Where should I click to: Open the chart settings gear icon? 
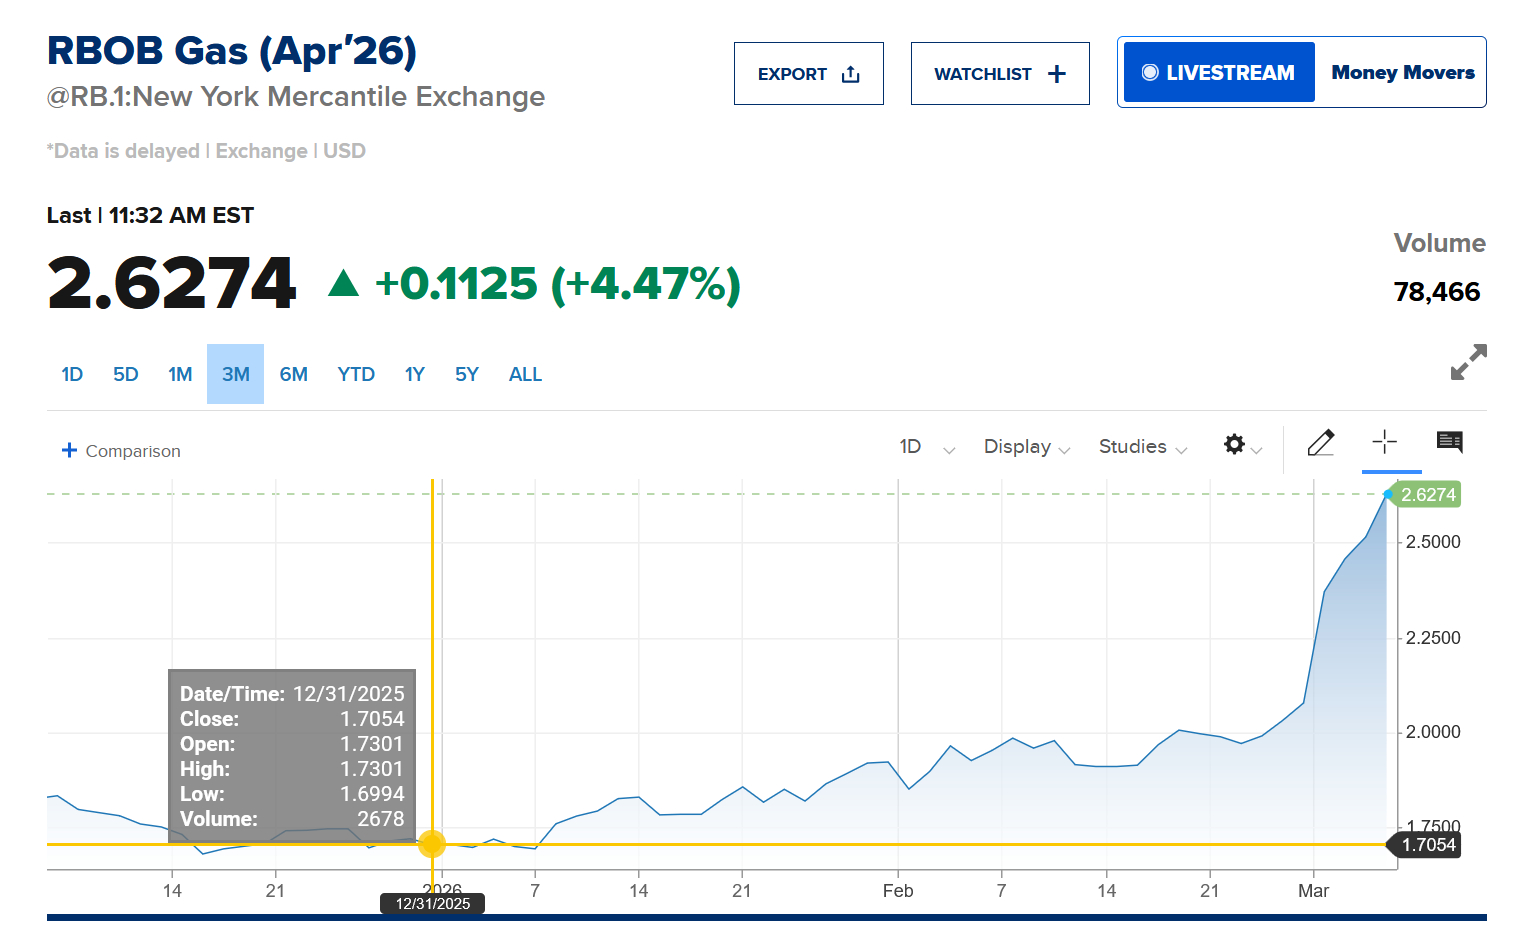click(x=1235, y=444)
